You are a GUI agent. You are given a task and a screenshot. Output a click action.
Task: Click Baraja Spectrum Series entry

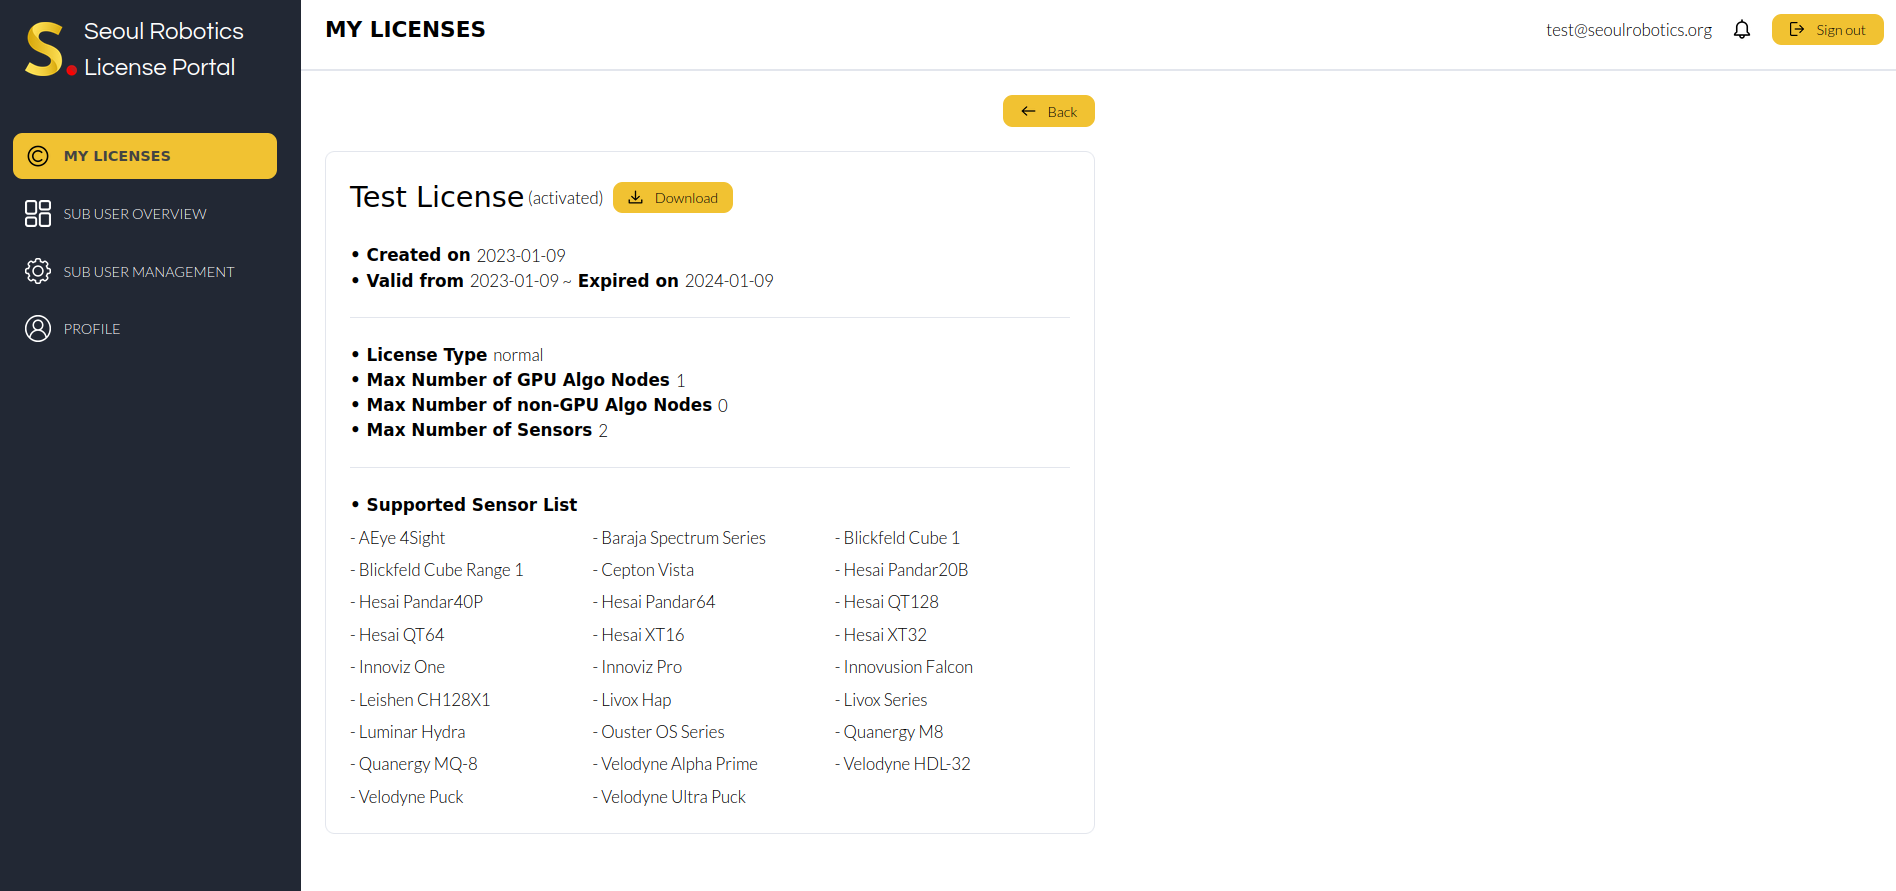(x=679, y=538)
